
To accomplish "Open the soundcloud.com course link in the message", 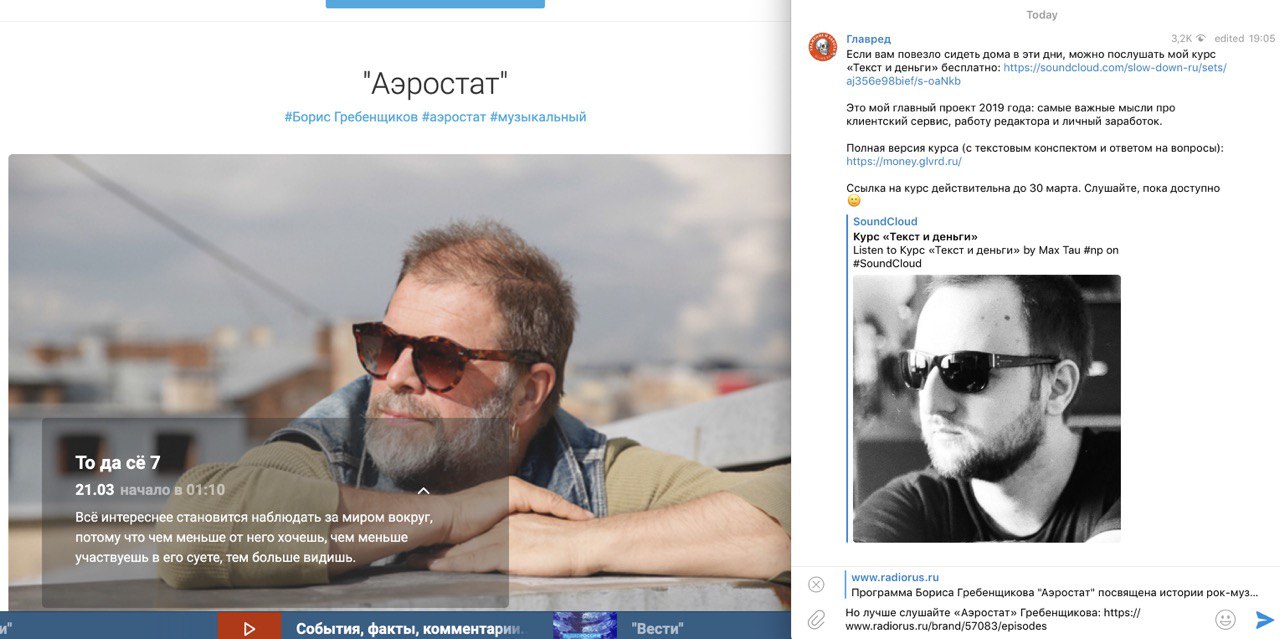I will pos(1036,74).
